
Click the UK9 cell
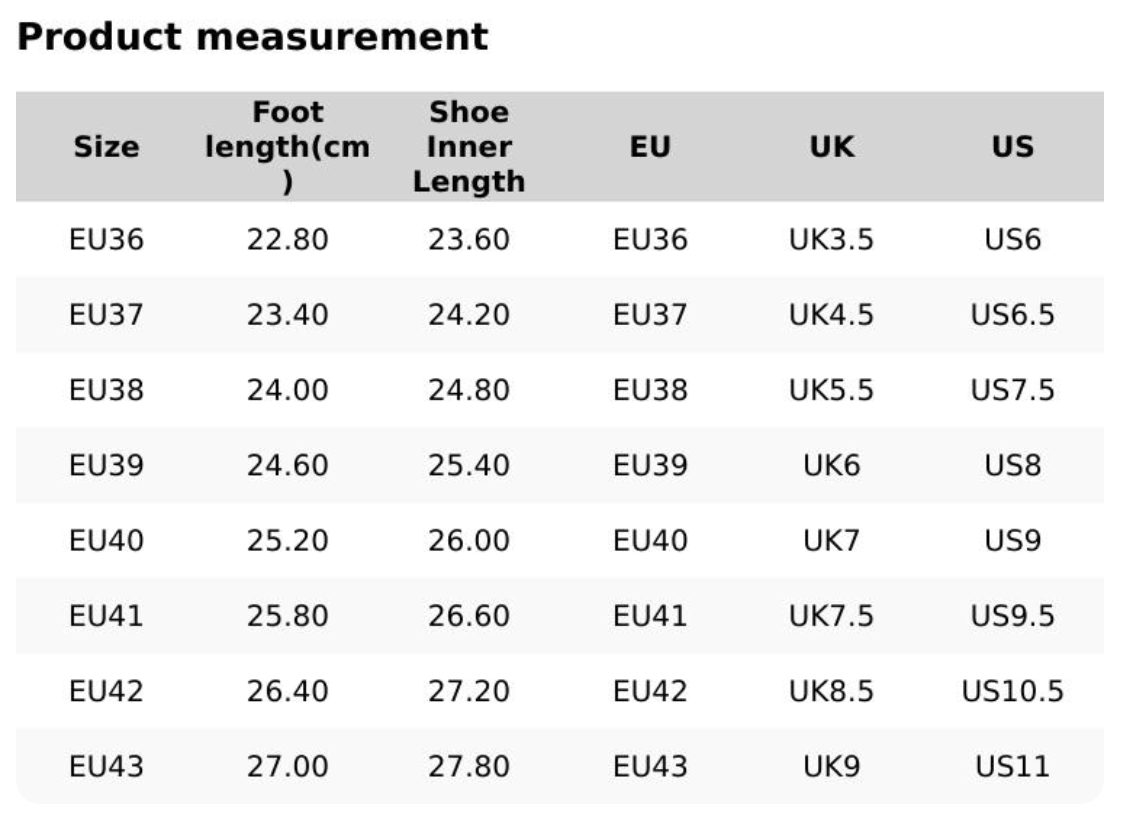point(831,767)
